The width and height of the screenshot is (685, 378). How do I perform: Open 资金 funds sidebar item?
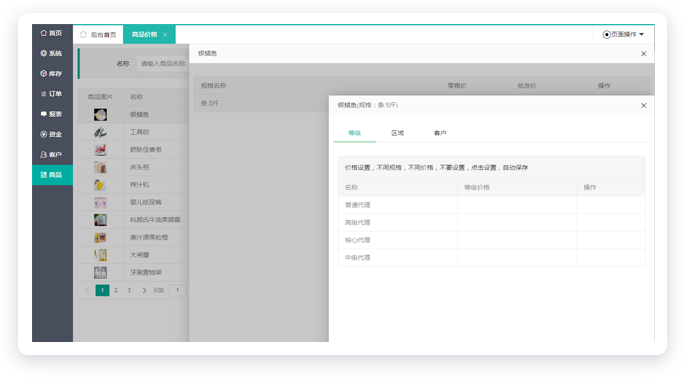(52, 134)
